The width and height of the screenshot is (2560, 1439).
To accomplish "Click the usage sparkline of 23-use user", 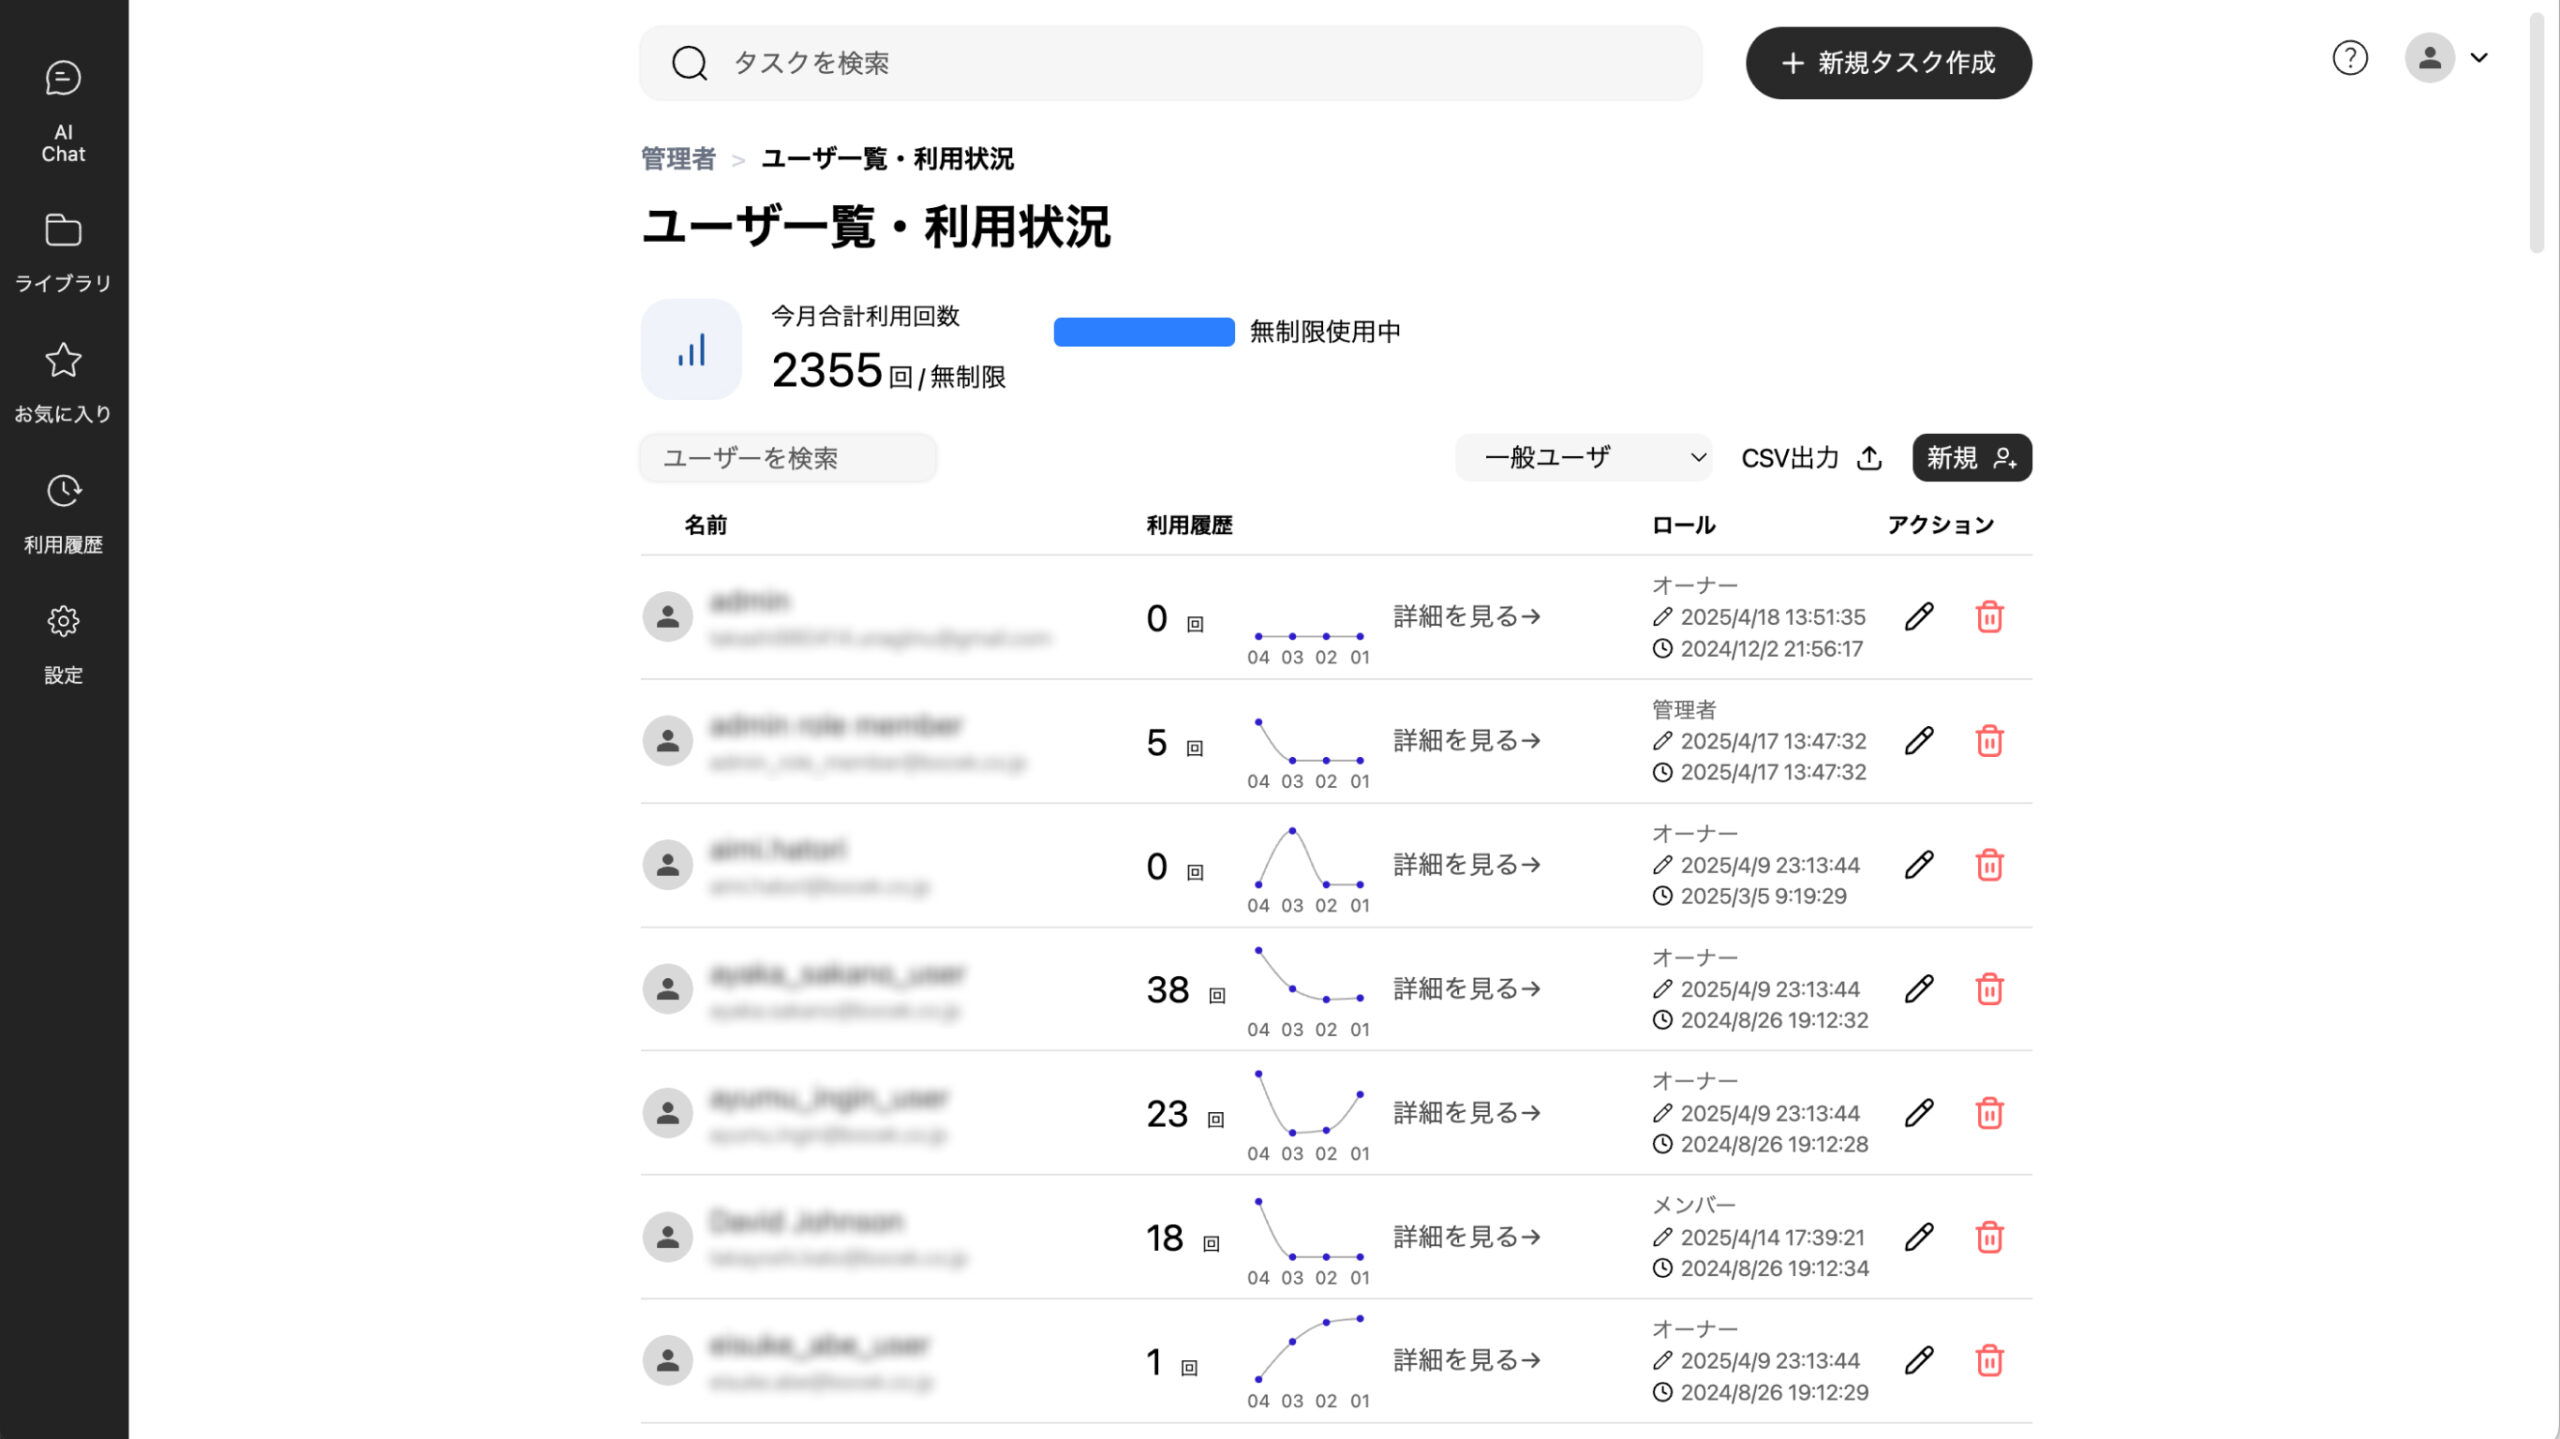I will (1308, 1104).
